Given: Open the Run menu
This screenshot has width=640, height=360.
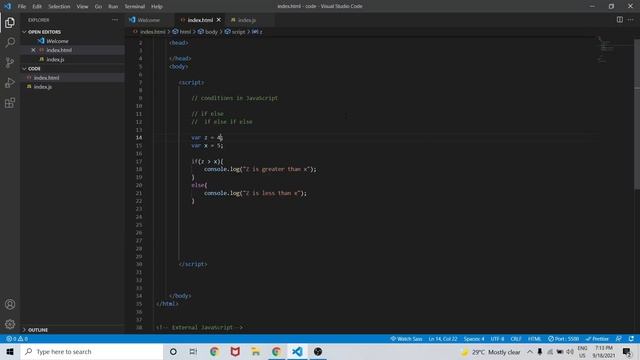Looking at the screenshot, I should [x=113, y=7].
